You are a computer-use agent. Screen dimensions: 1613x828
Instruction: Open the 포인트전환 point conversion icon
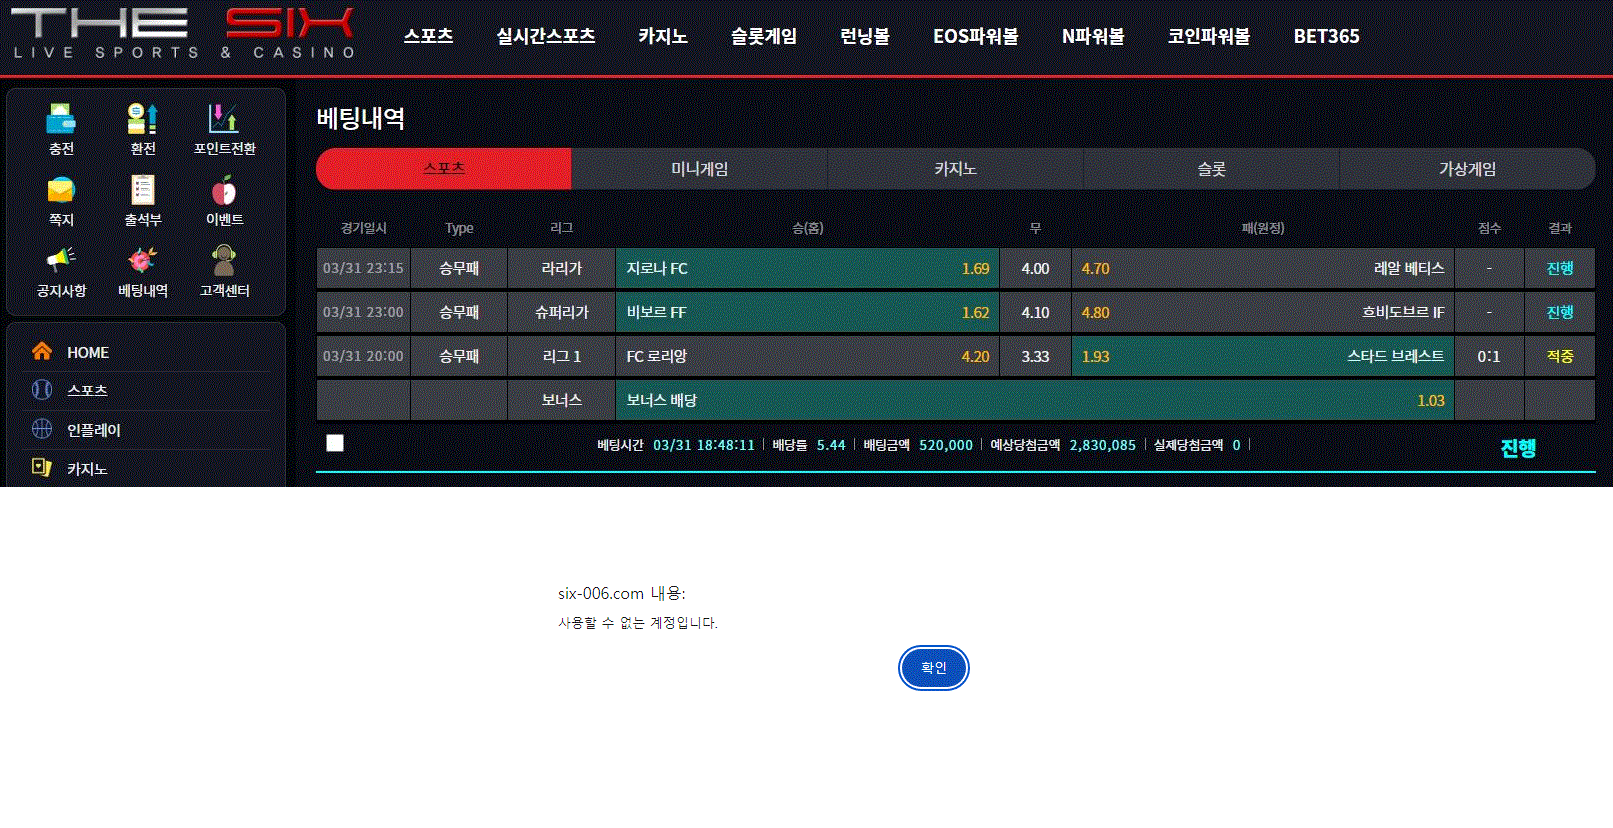224,120
